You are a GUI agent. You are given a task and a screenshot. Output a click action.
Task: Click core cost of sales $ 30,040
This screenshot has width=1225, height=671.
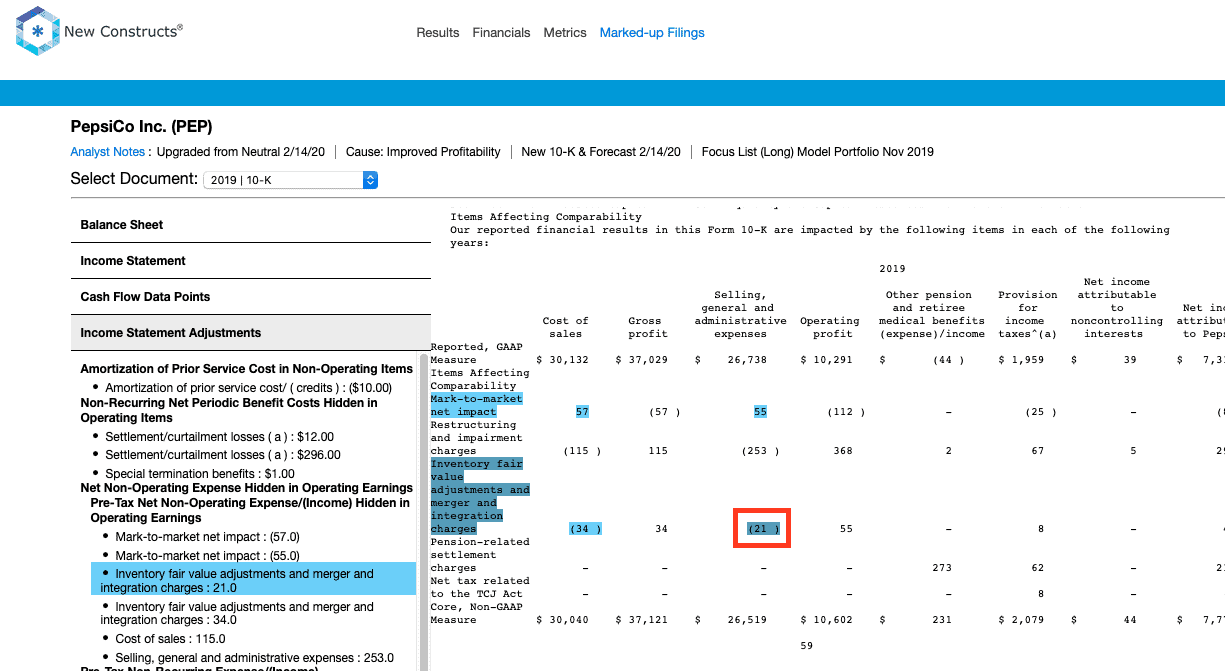click(x=563, y=620)
